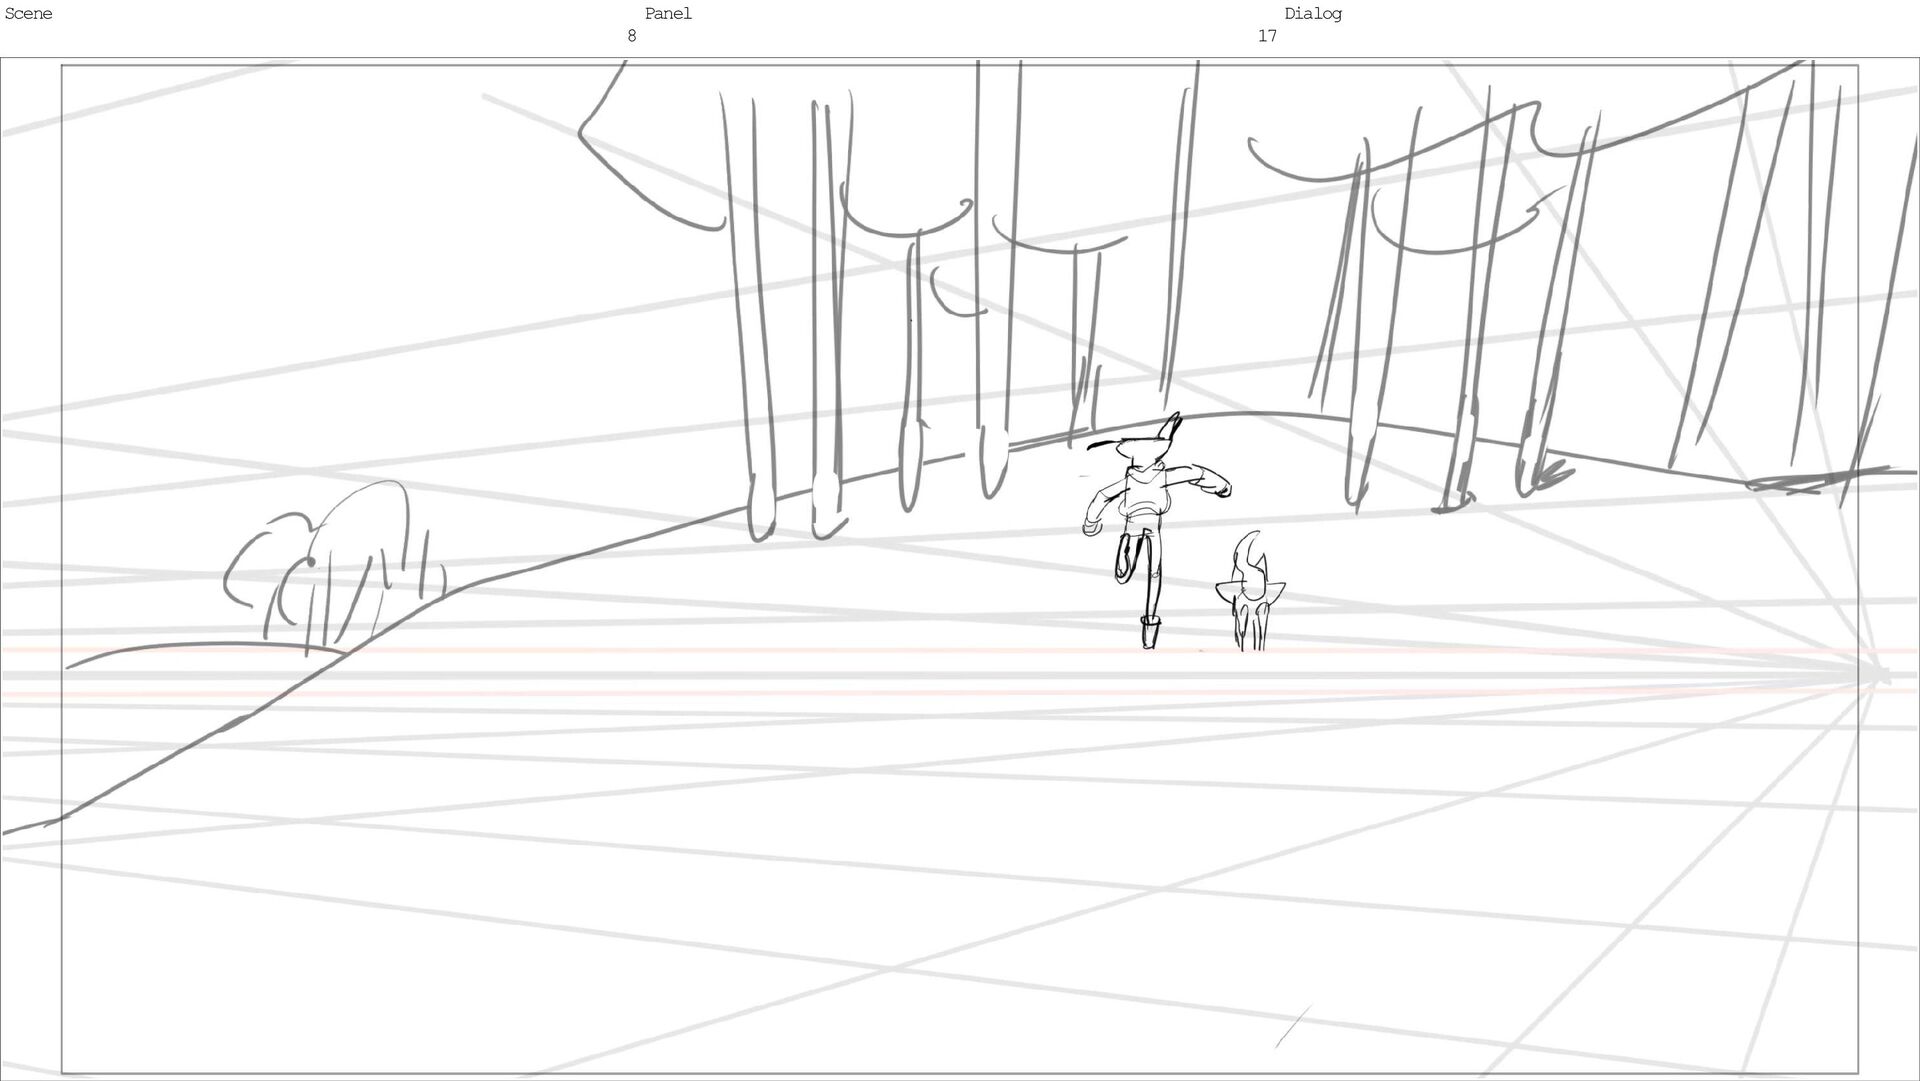Click the Scene header label

28,14
